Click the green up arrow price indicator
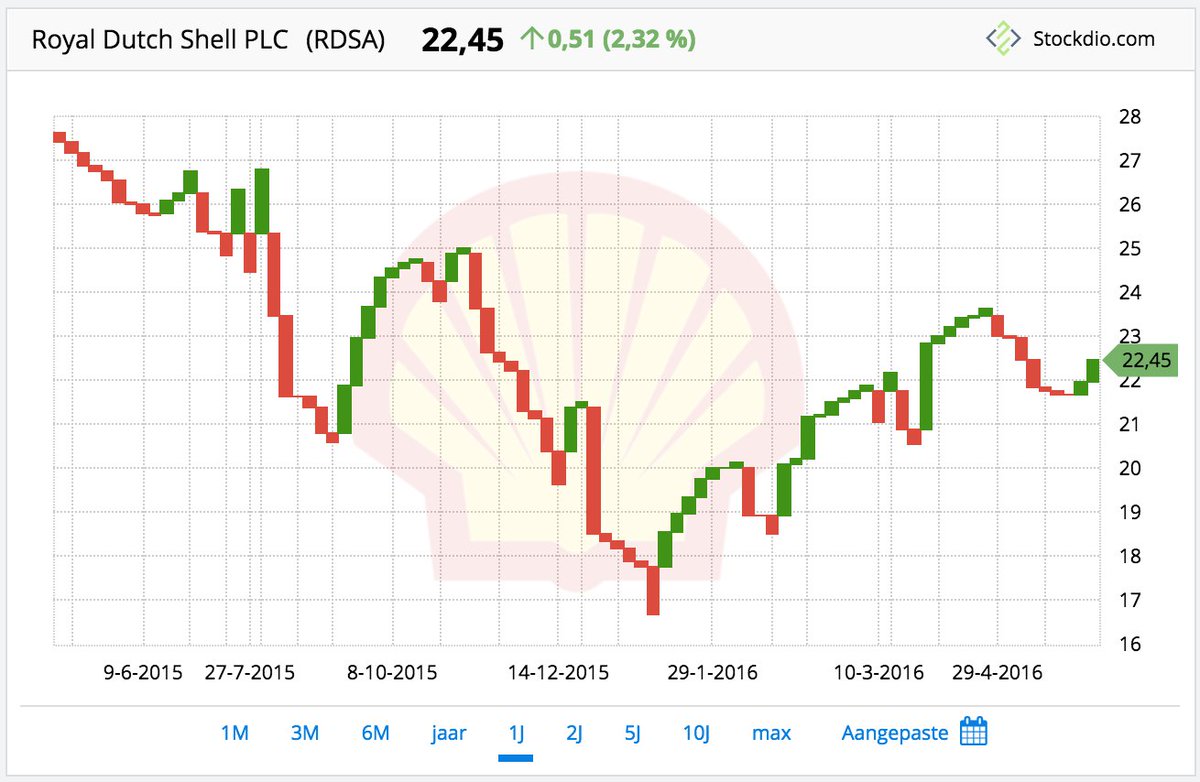This screenshot has width=1200, height=782. point(530,39)
